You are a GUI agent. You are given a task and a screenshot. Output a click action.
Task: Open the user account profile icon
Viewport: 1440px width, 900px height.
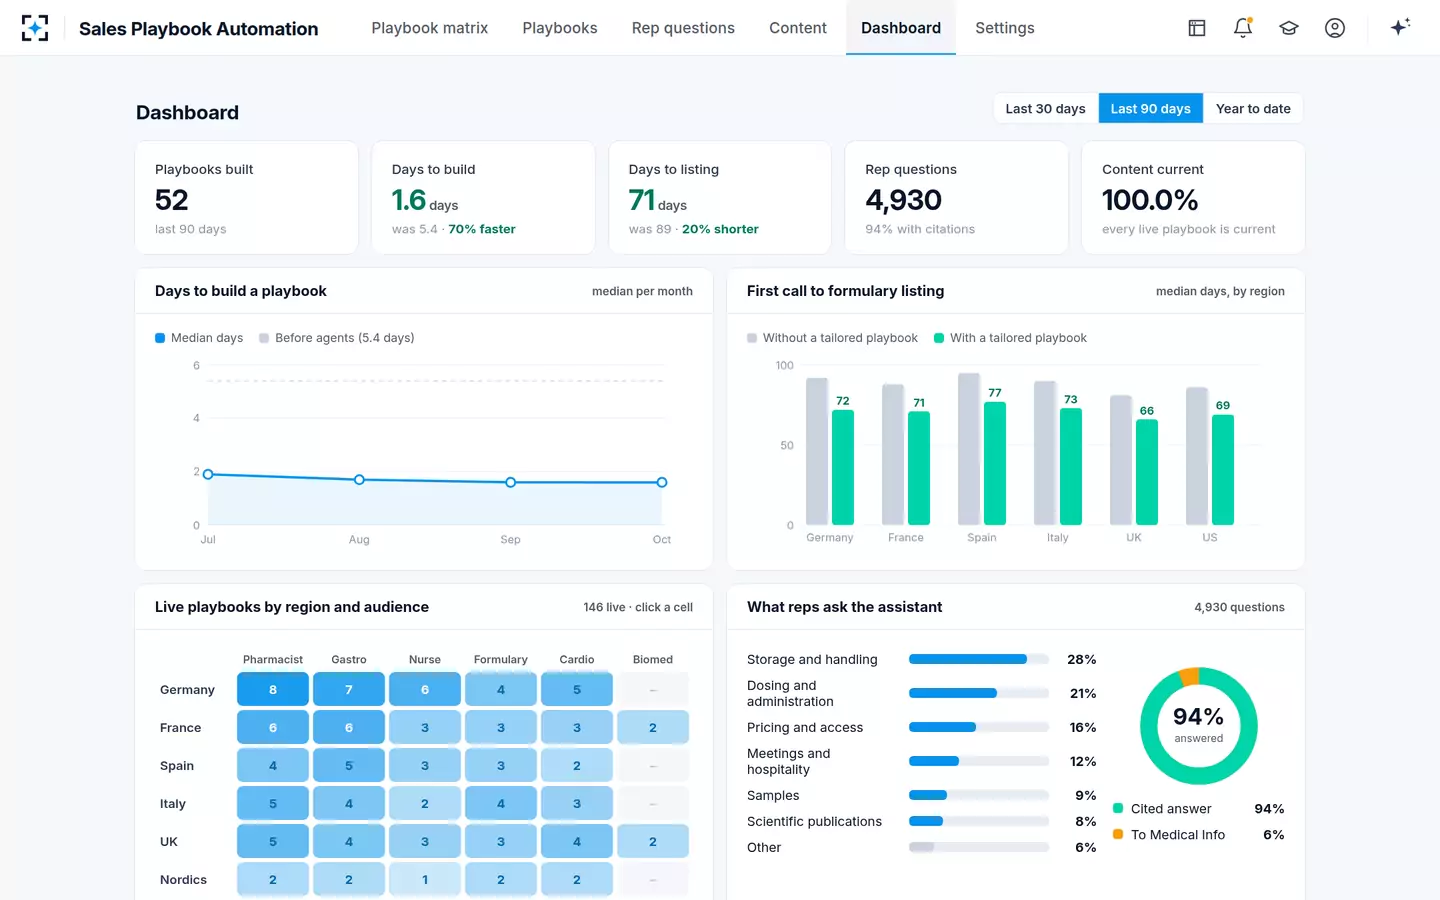[1335, 28]
